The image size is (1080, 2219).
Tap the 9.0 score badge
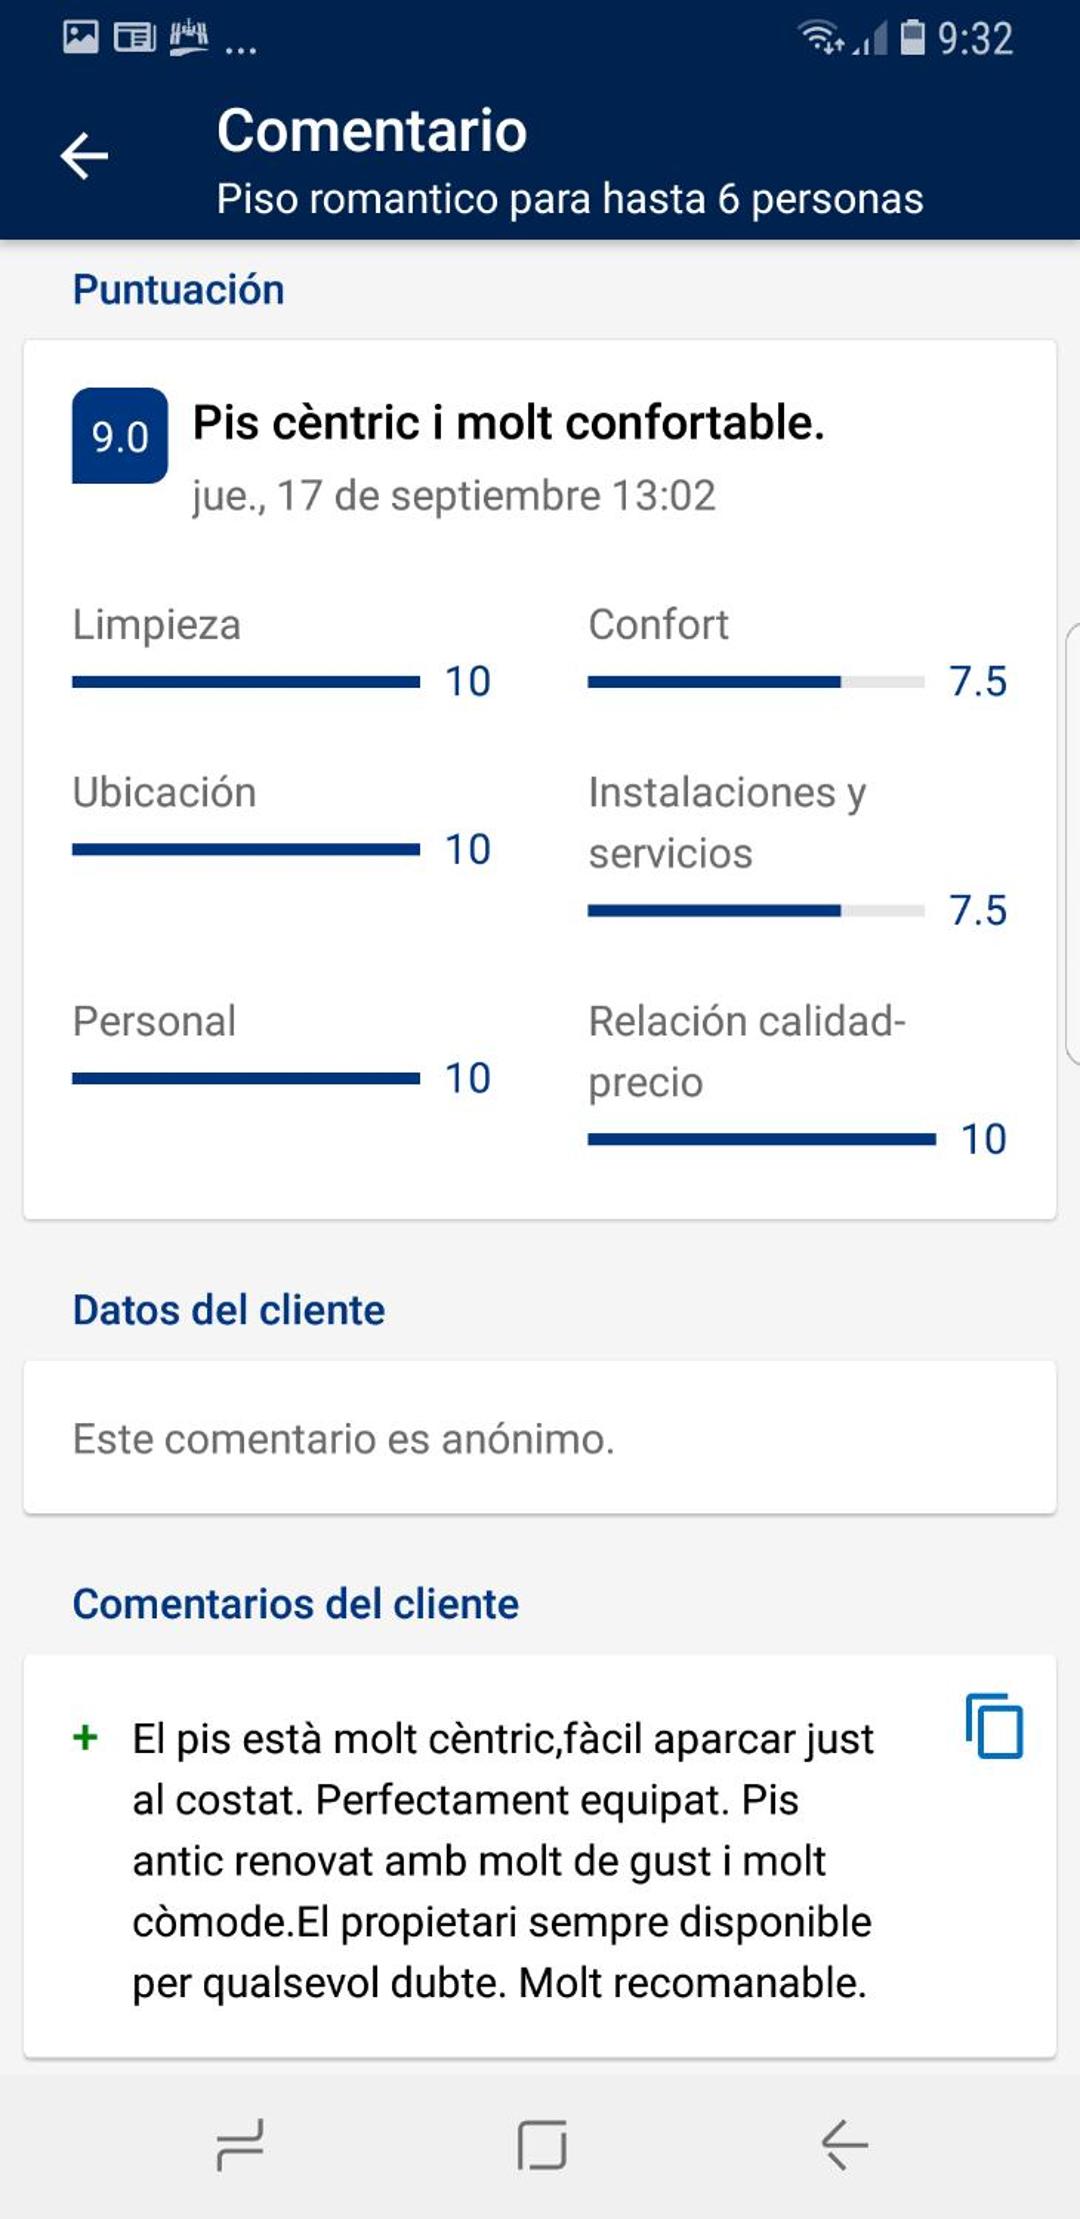120,436
